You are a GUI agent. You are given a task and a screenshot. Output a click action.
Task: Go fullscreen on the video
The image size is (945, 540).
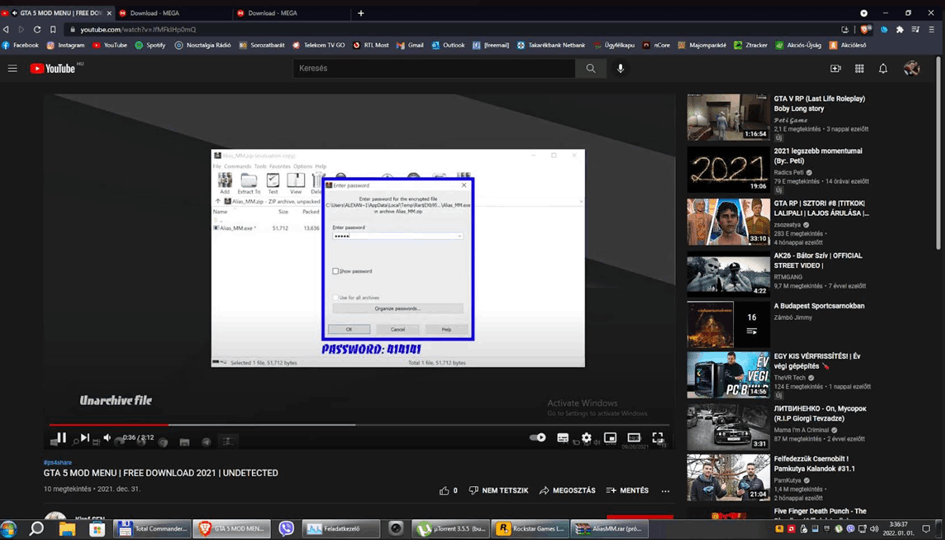(x=658, y=438)
